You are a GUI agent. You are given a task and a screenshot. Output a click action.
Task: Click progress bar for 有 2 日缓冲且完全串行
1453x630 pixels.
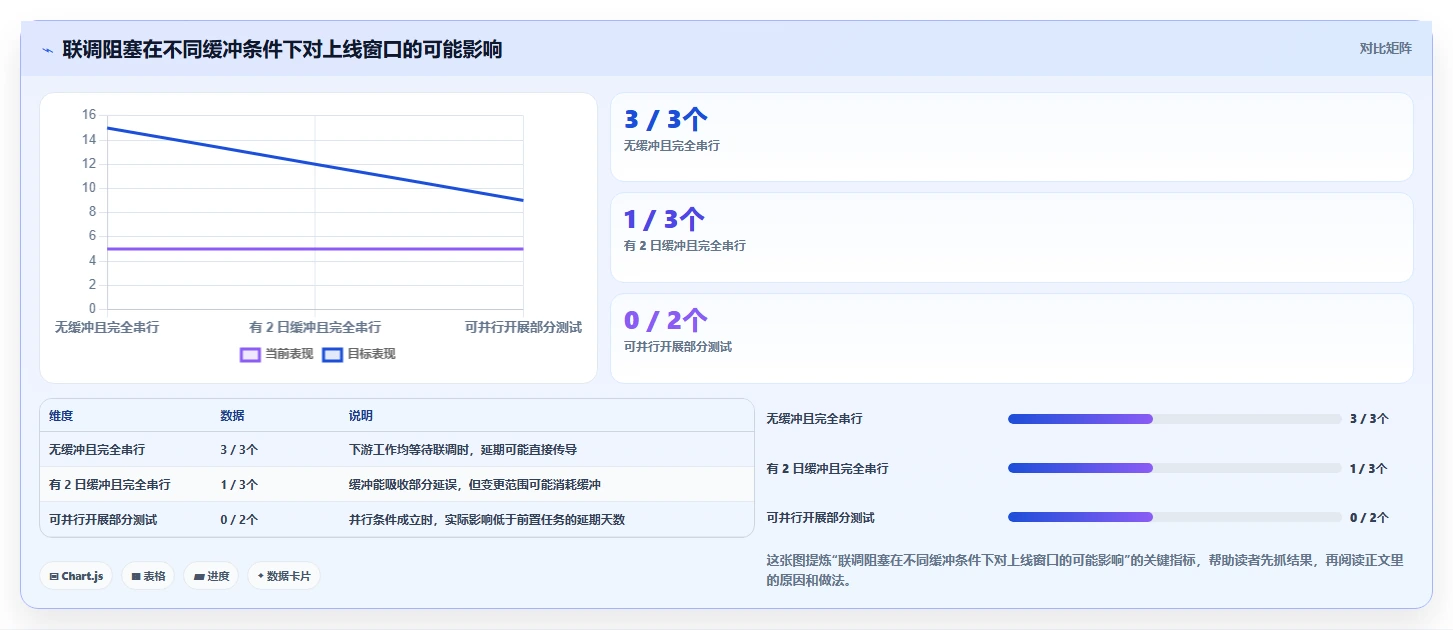1174,468
